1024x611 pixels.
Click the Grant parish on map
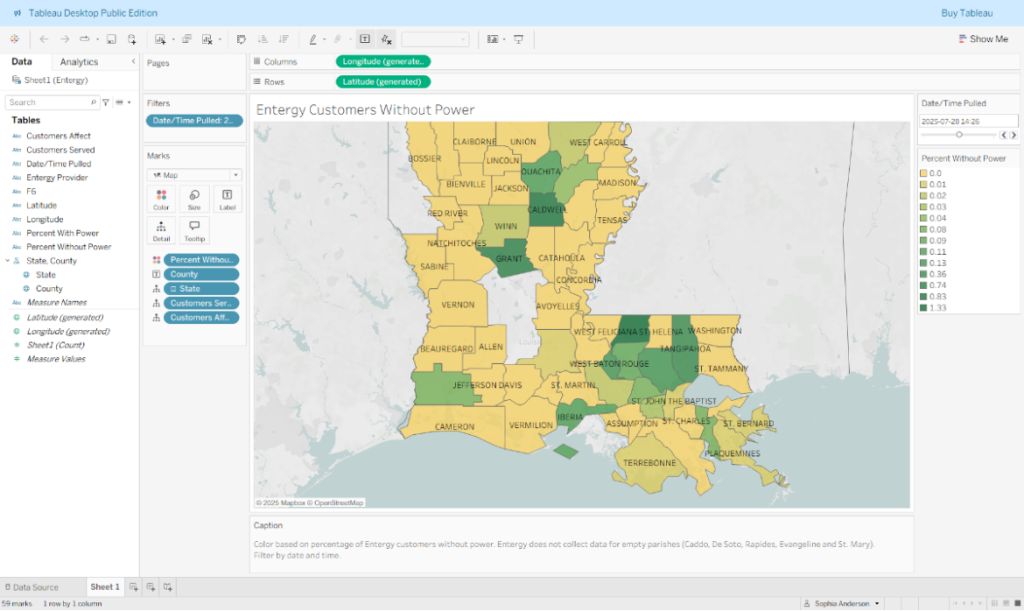[x=508, y=259]
